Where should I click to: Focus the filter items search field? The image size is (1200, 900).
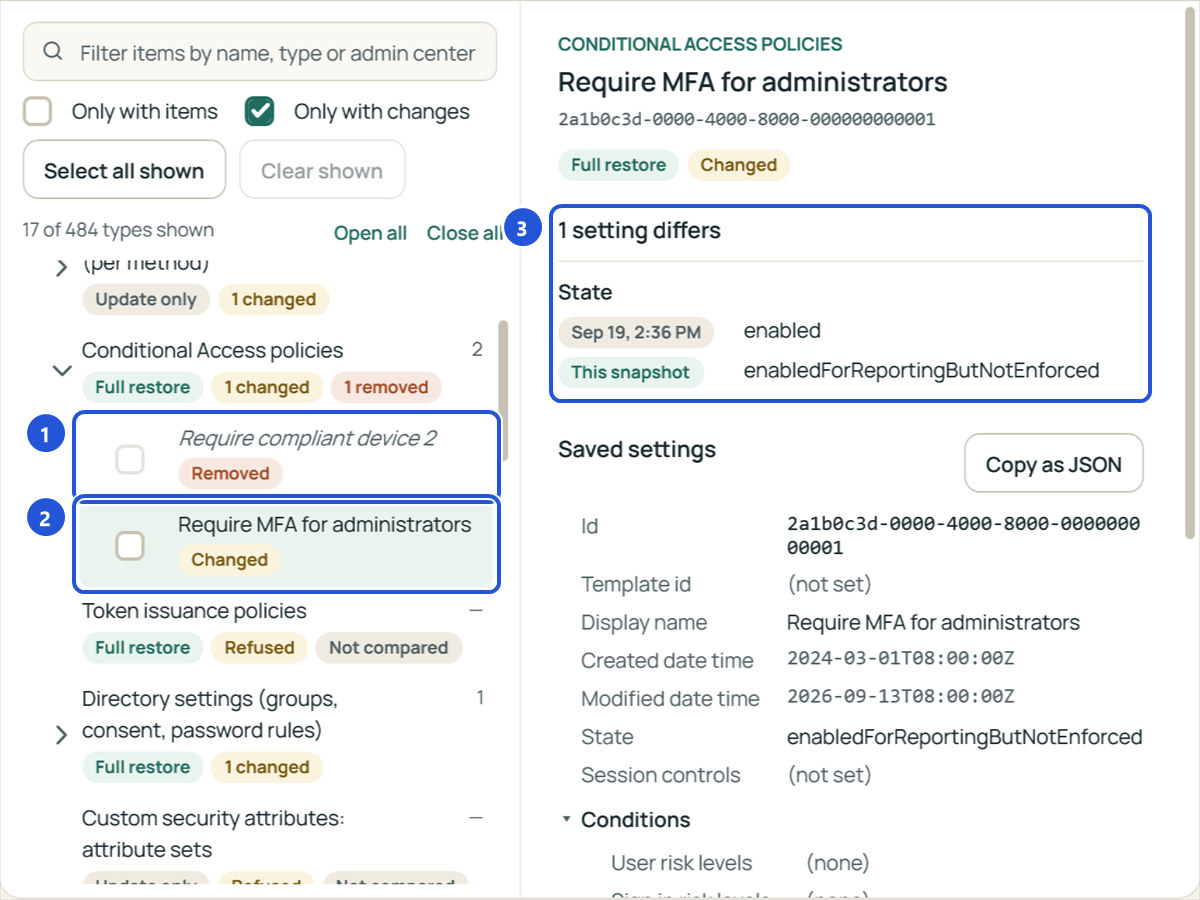point(260,52)
